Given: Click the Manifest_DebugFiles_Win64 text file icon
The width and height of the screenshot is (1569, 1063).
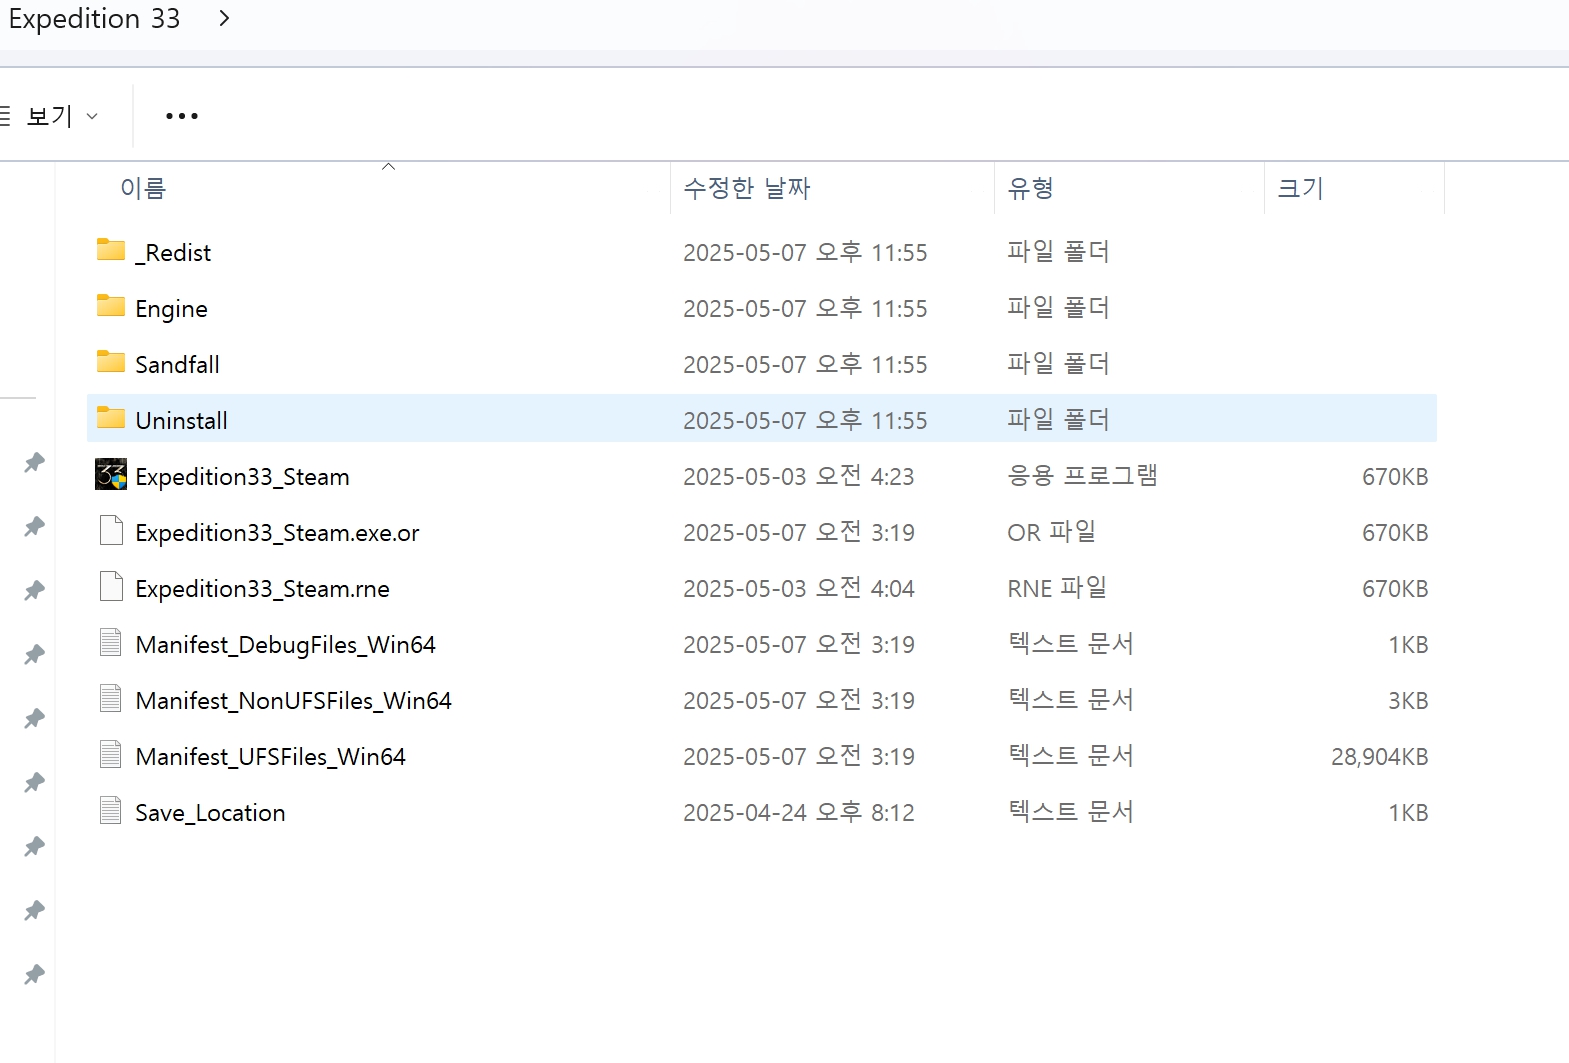Looking at the screenshot, I should [111, 642].
